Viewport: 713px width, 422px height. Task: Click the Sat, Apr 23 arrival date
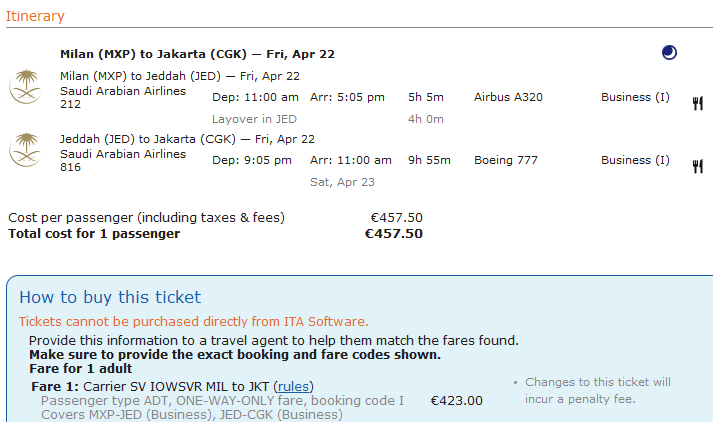click(x=342, y=182)
